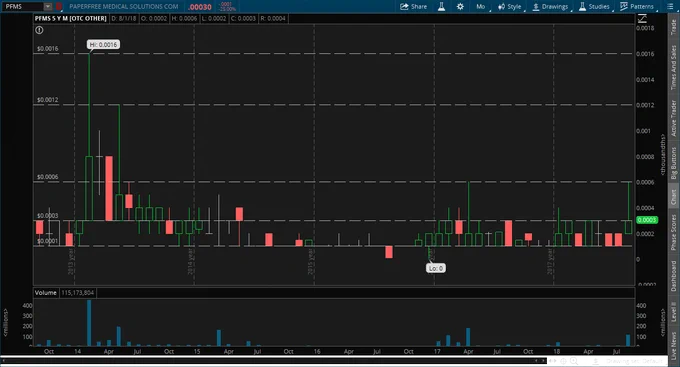Click the $0.0016 price level label
The image size is (680, 367).
coord(47,49)
